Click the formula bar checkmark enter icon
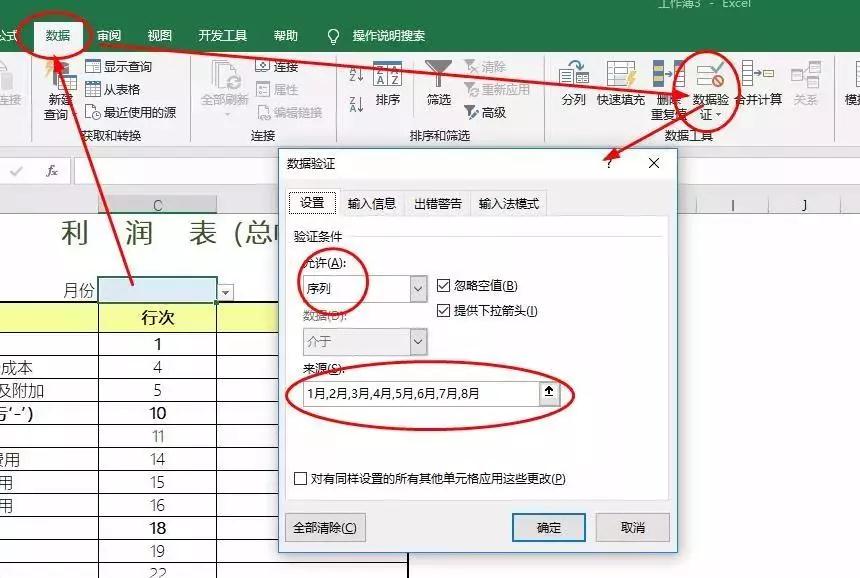This screenshot has height=578, width=860. click(16, 171)
